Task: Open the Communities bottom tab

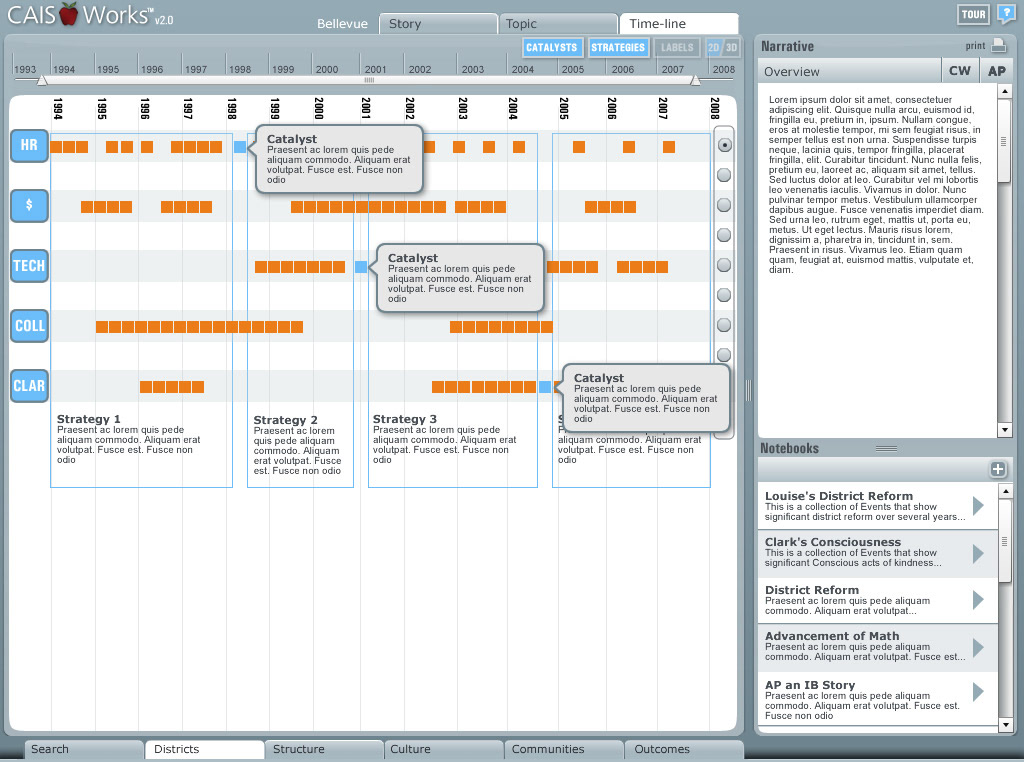Action: pyautogui.click(x=564, y=750)
